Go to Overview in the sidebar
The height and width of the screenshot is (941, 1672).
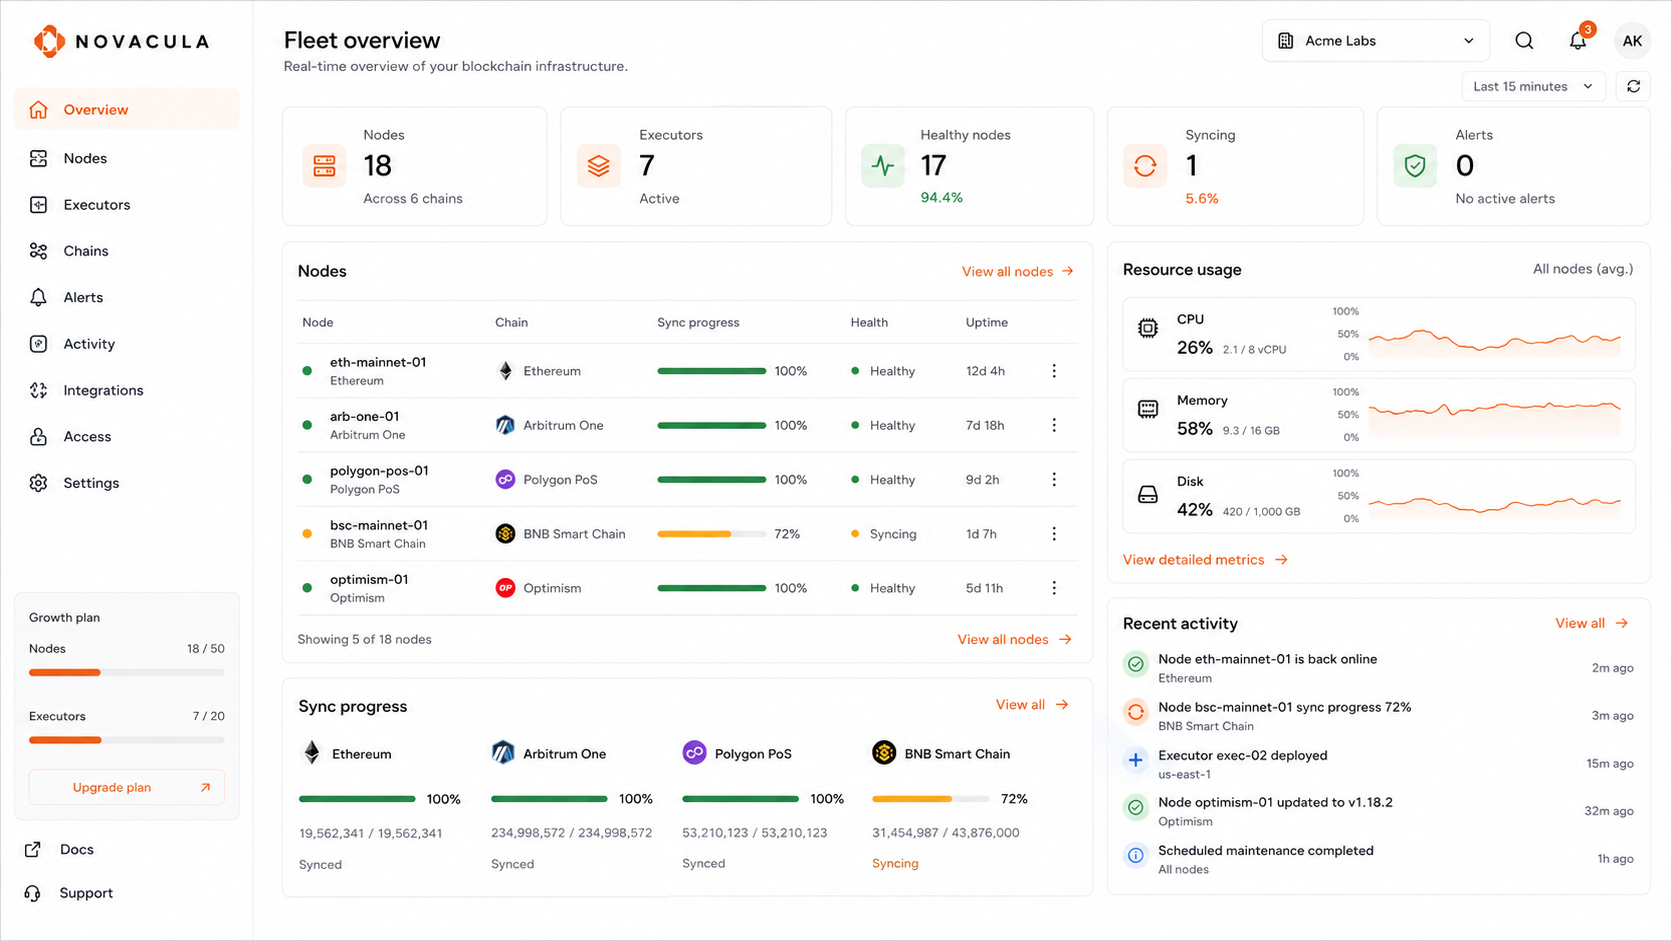(127, 110)
